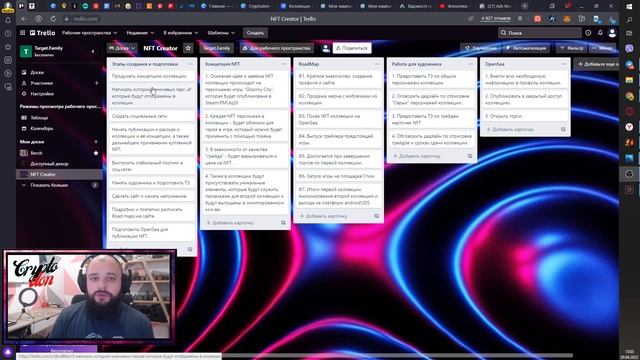
Task: Open the Target.Family workspace button on board bar
Action: (216, 48)
